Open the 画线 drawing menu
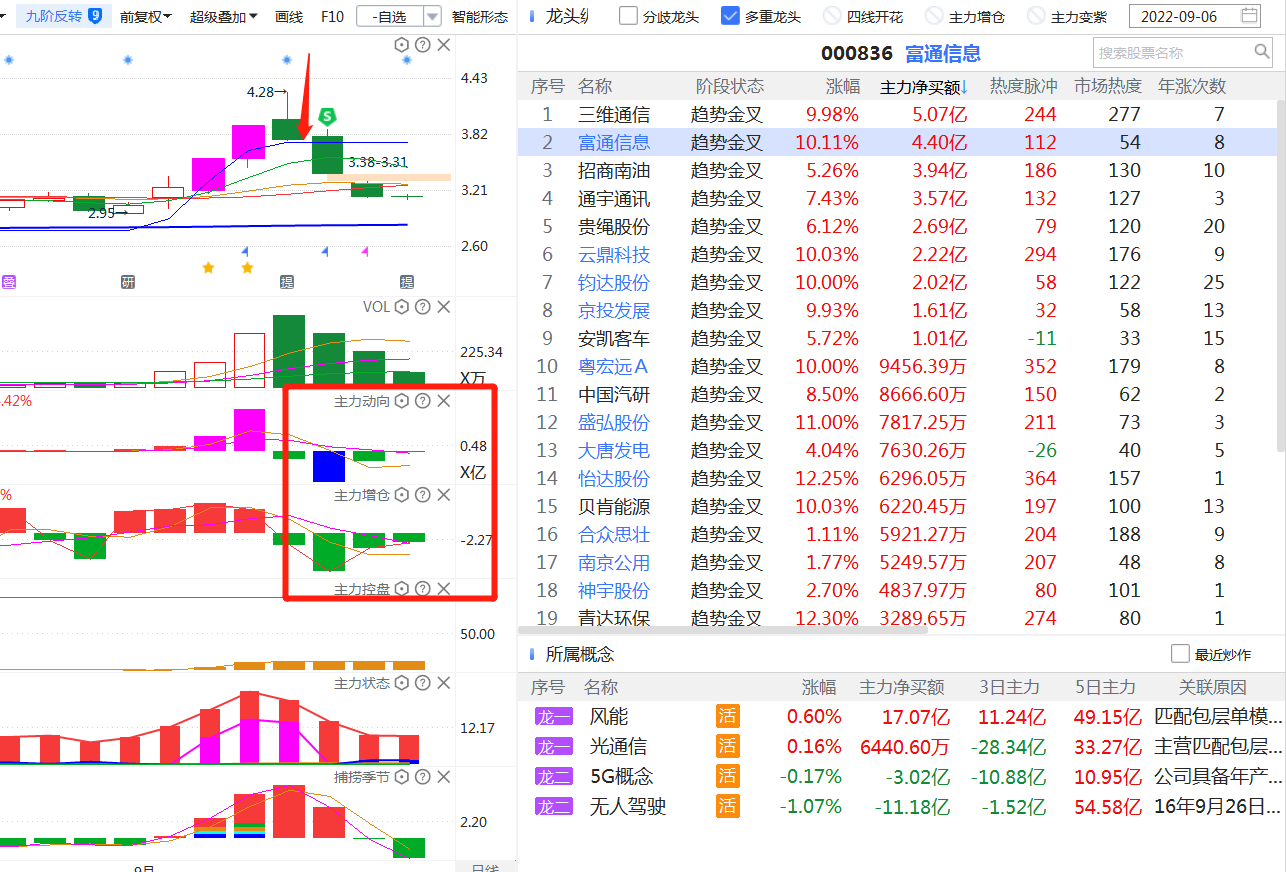The width and height of the screenshot is (1286, 872). click(x=289, y=16)
